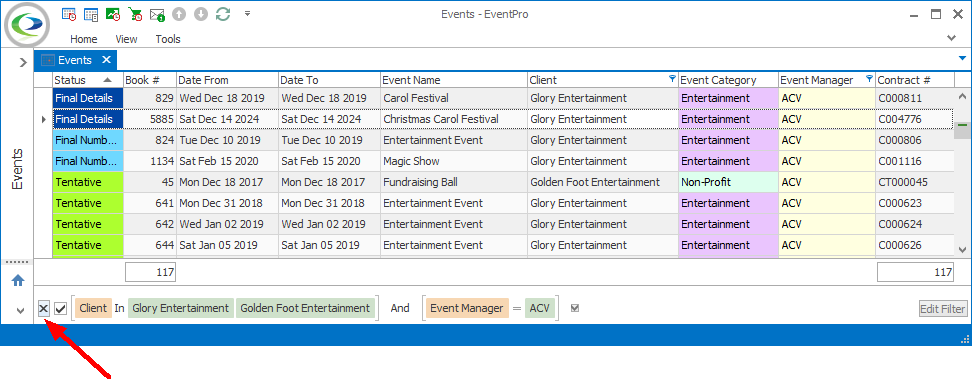Click book number 829 cell
Viewport: 972px width, 379px height.
[x=149, y=98]
